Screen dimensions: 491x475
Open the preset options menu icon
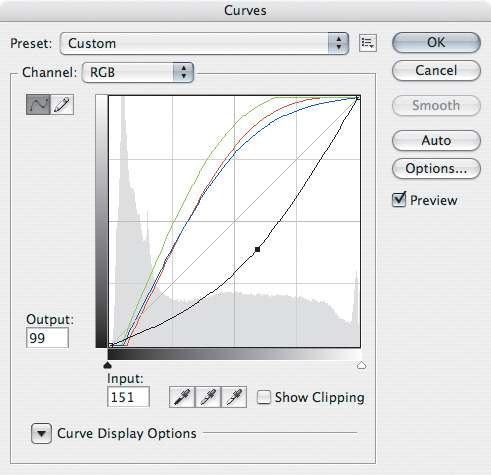coord(368,43)
